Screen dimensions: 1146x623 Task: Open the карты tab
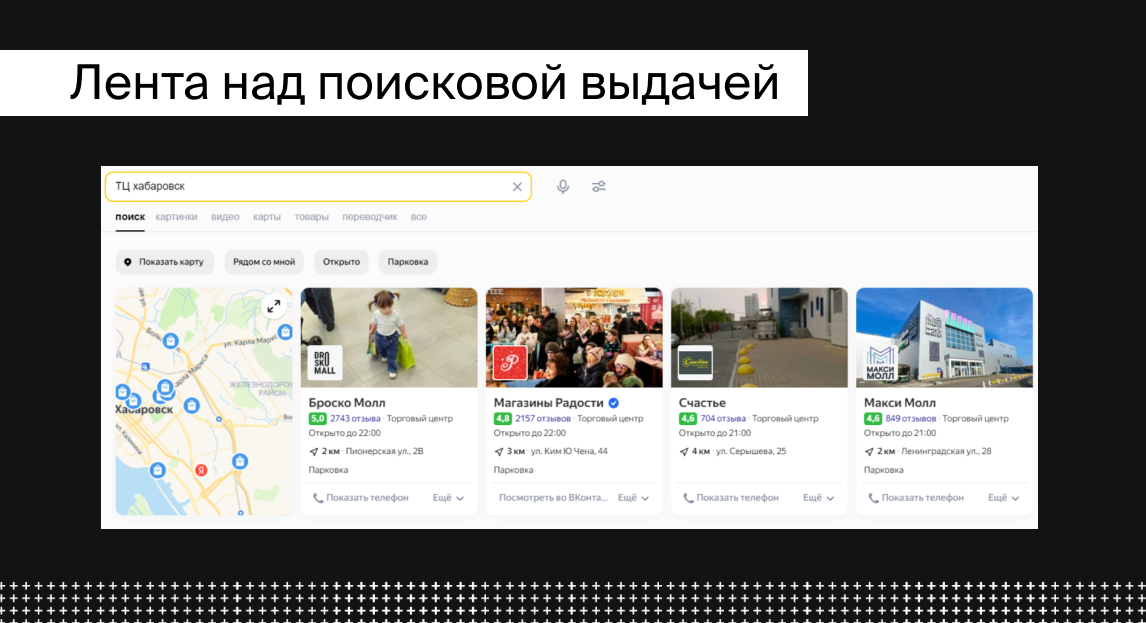tap(267, 217)
